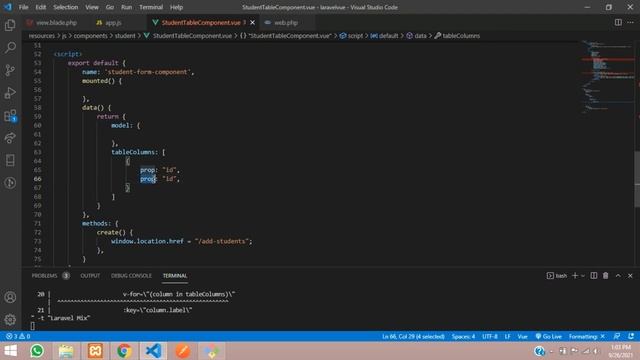Open the Search view in activity bar

pos(10,47)
